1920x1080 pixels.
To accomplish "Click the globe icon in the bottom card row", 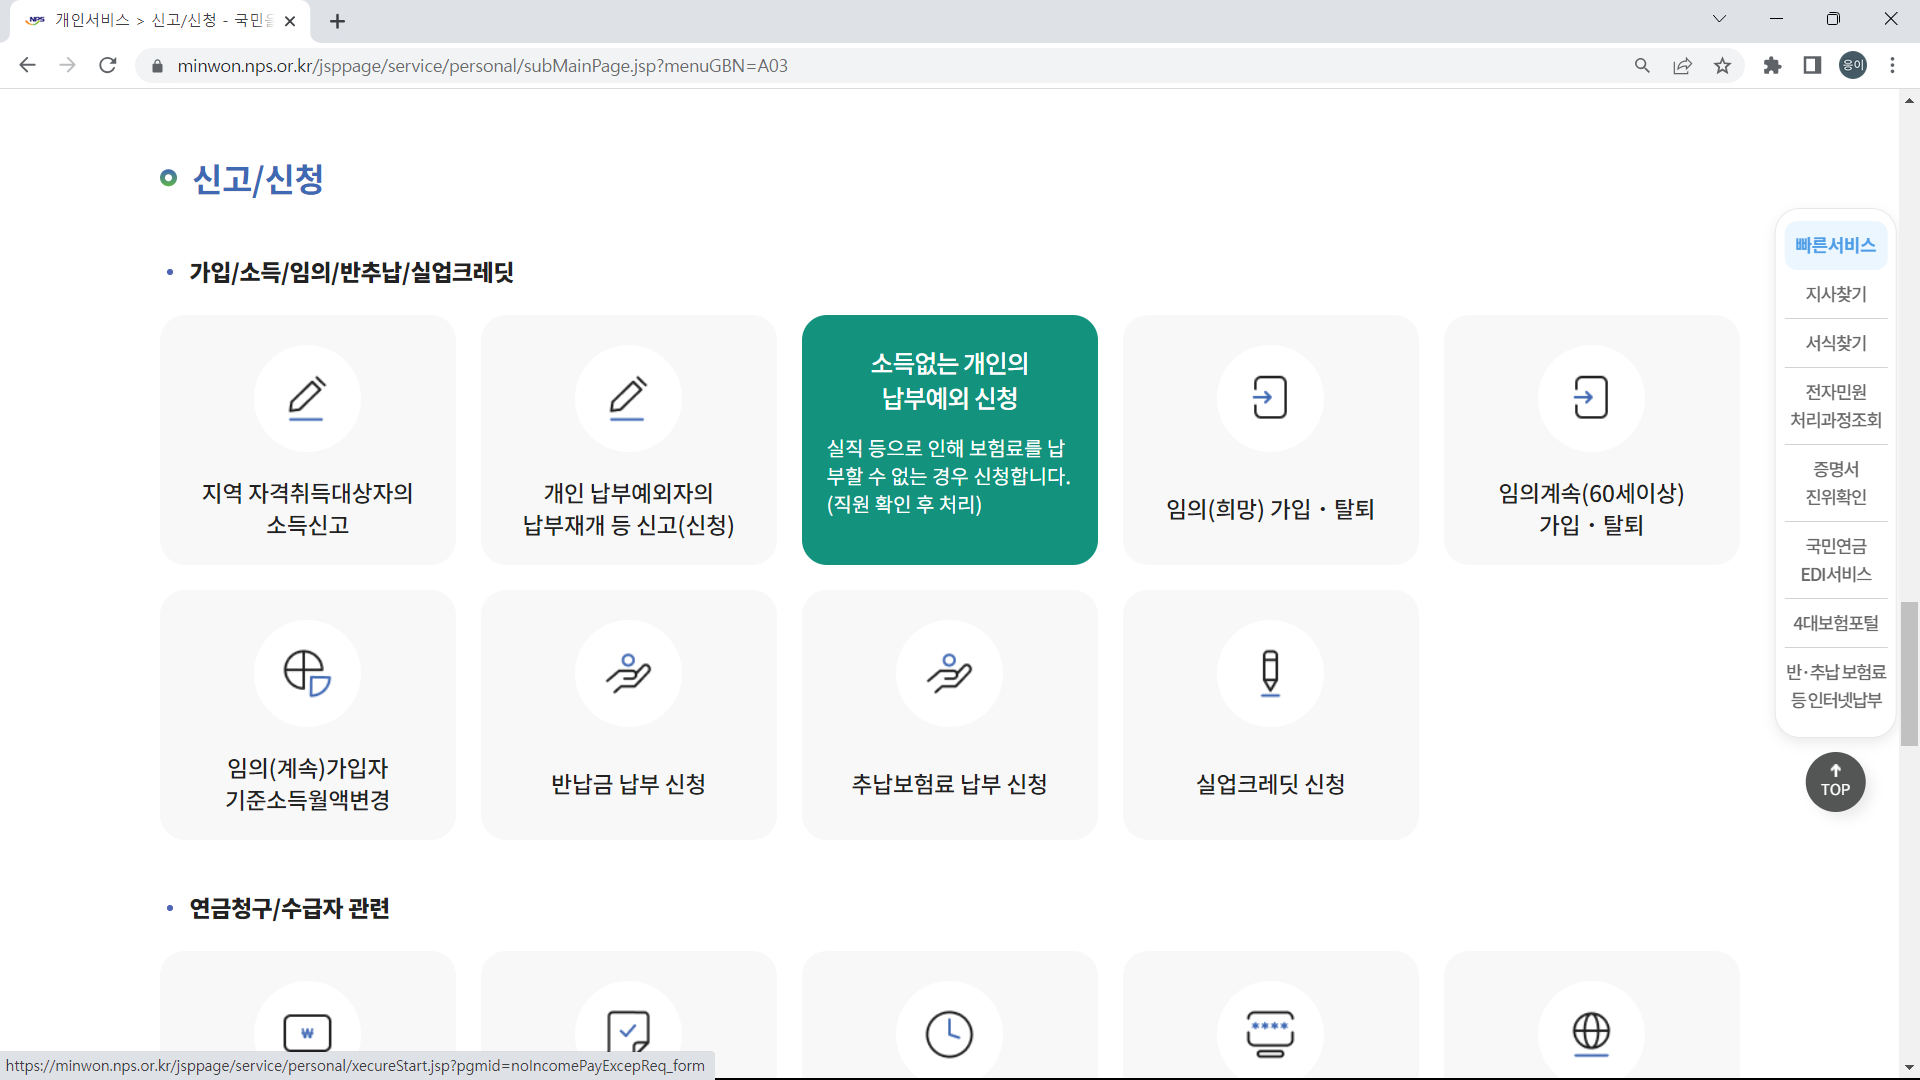I will click(1591, 1030).
